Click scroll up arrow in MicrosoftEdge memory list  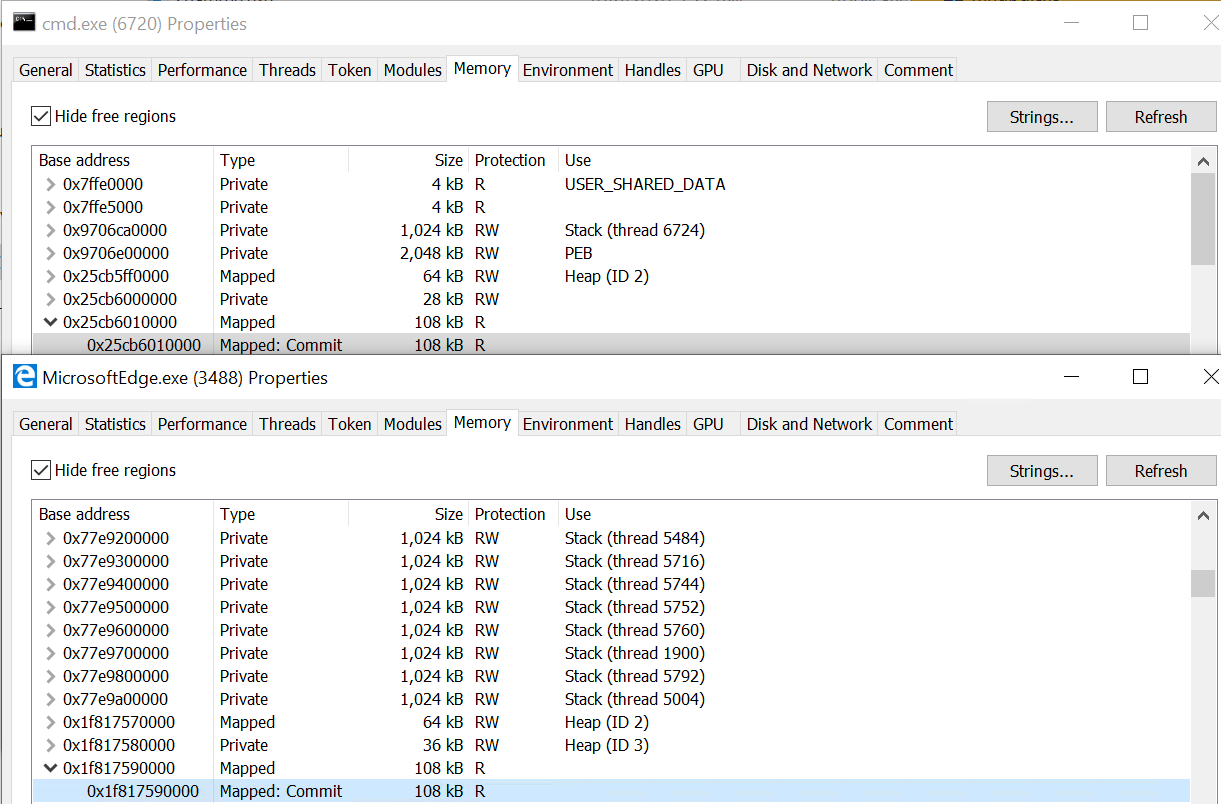[1203, 515]
